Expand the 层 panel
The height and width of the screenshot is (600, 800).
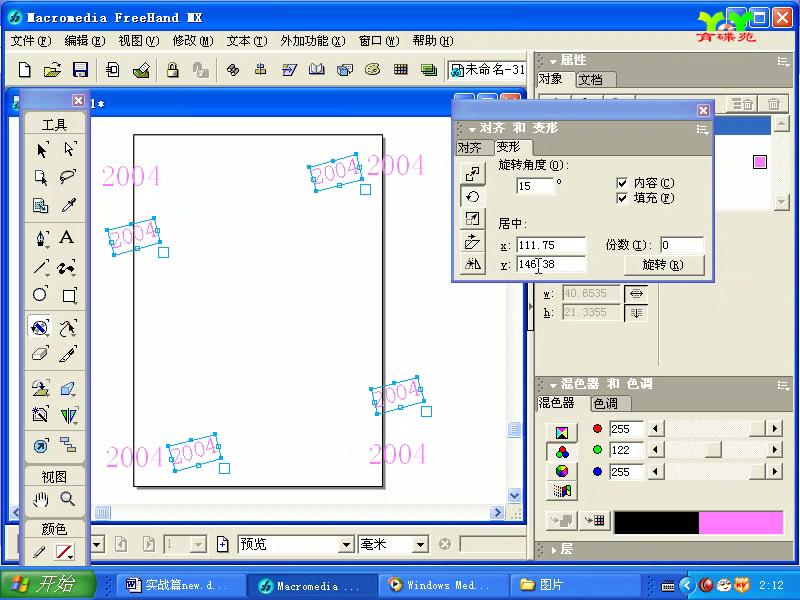554,550
